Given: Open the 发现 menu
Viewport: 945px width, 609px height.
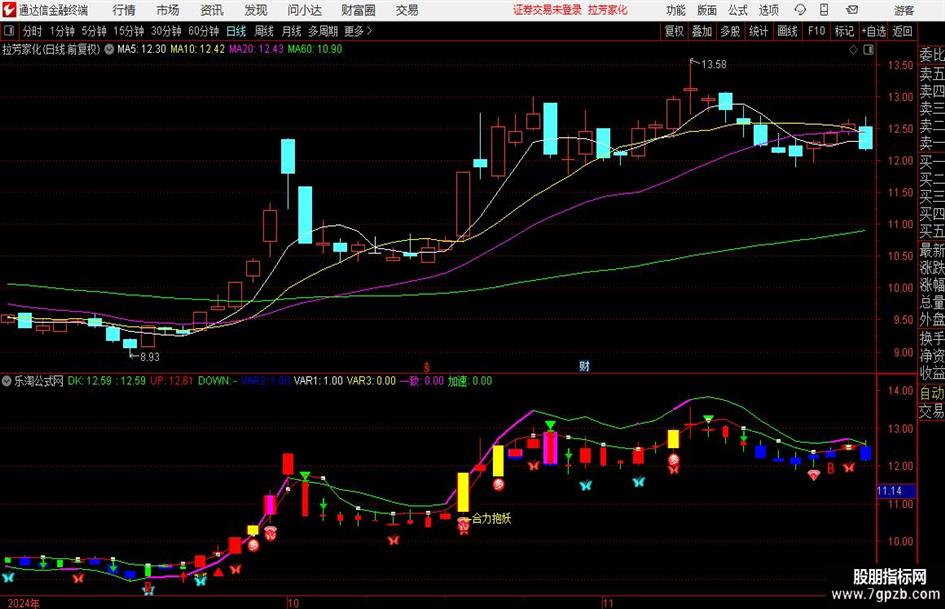Looking at the screenshot, I should click(256, 10).
